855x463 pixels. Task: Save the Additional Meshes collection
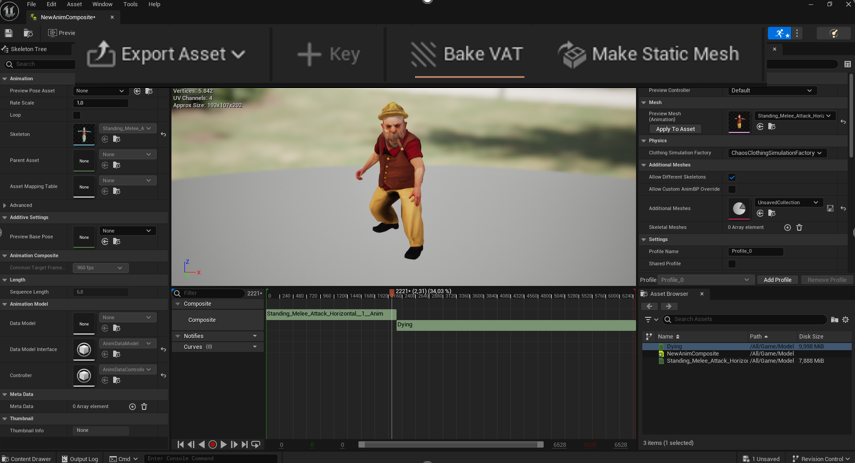[x=830, y=208]
